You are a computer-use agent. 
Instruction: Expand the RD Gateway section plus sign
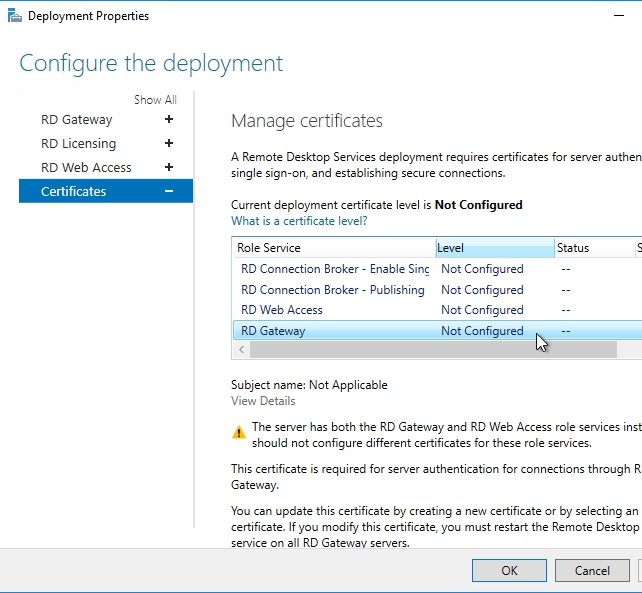[169, 119]
